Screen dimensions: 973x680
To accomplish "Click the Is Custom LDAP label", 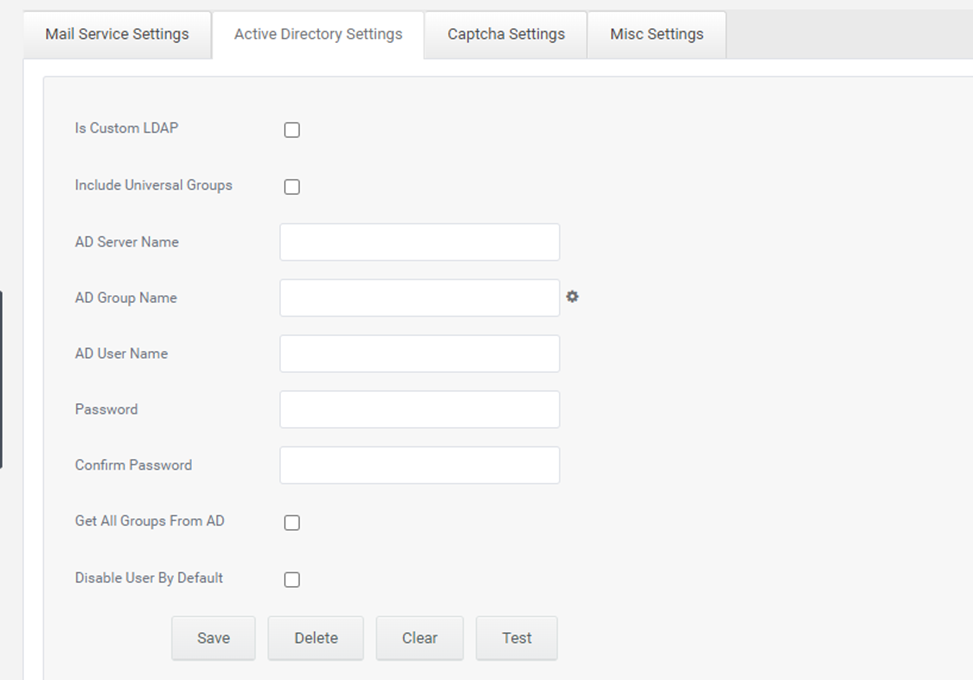I will (127, 128).
